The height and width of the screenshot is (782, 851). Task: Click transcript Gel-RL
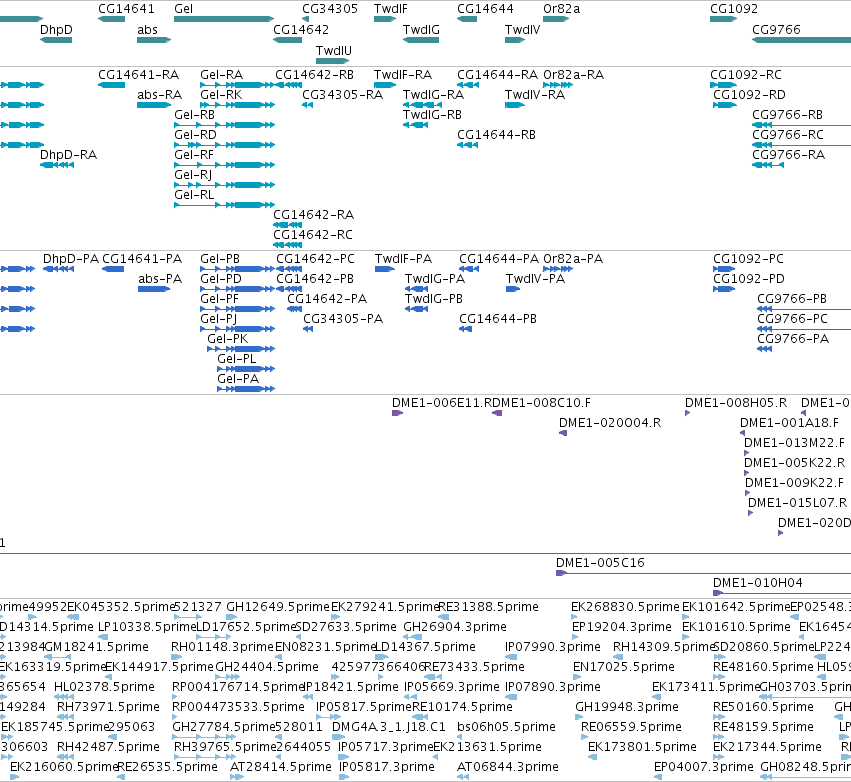tap(194, 195)
